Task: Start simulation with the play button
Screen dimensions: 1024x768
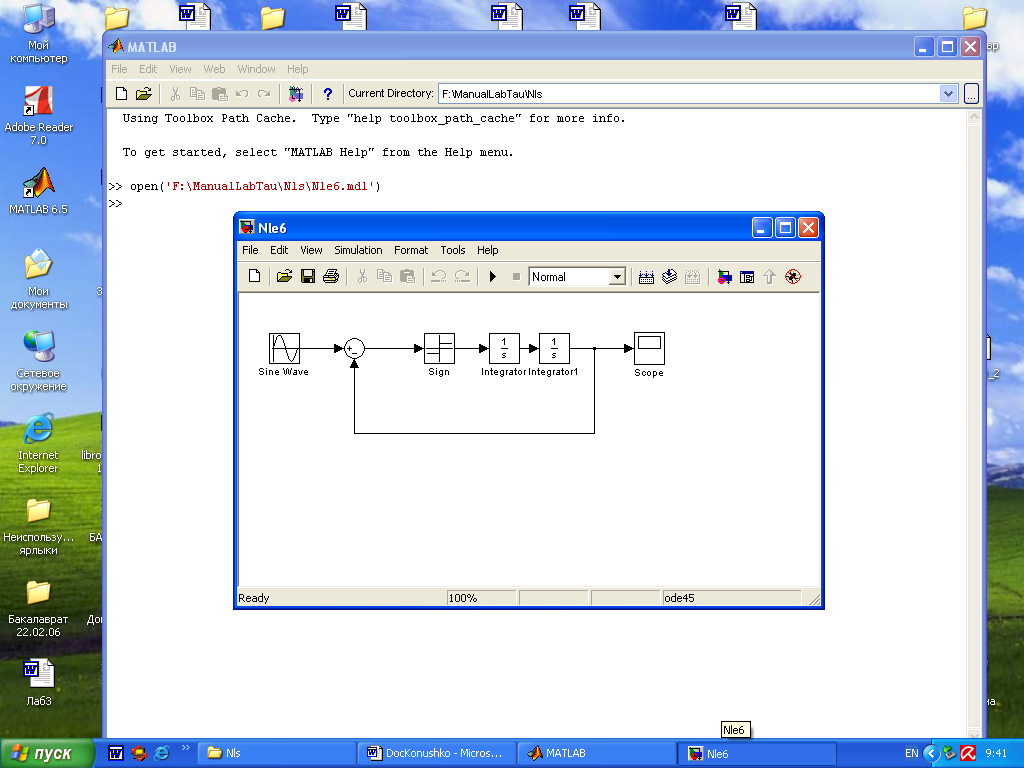Action: (493, 276)
